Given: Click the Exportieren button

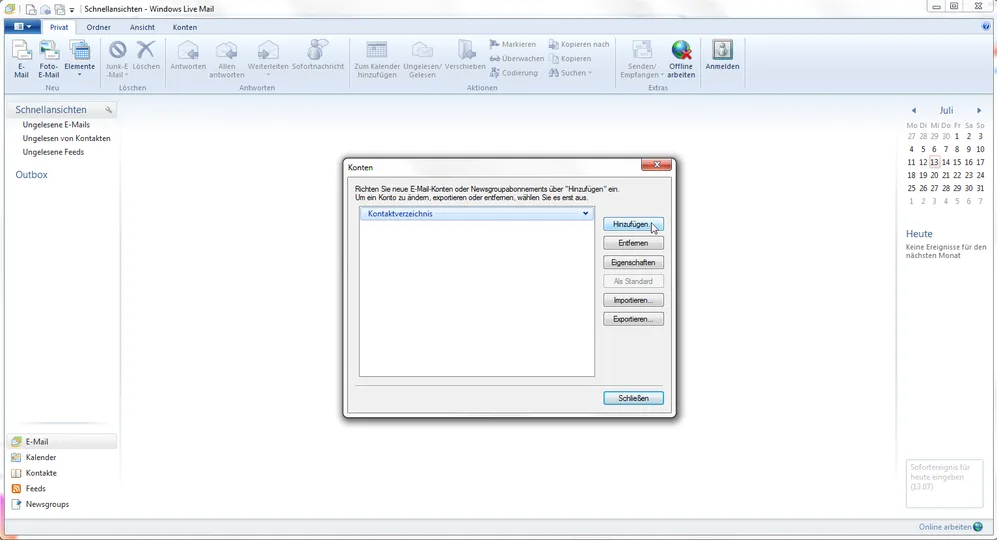Looking at the screenshot, I should pos(633,319).
